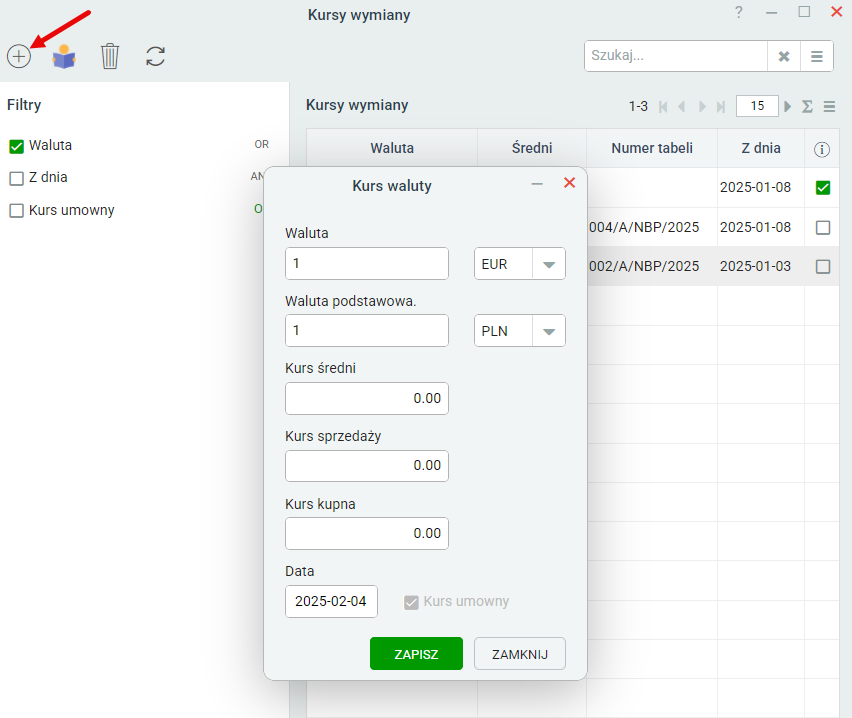This screenshot has height=718, width=852.
Task: Click the Waluta amount input field
Action: point(367,264)
